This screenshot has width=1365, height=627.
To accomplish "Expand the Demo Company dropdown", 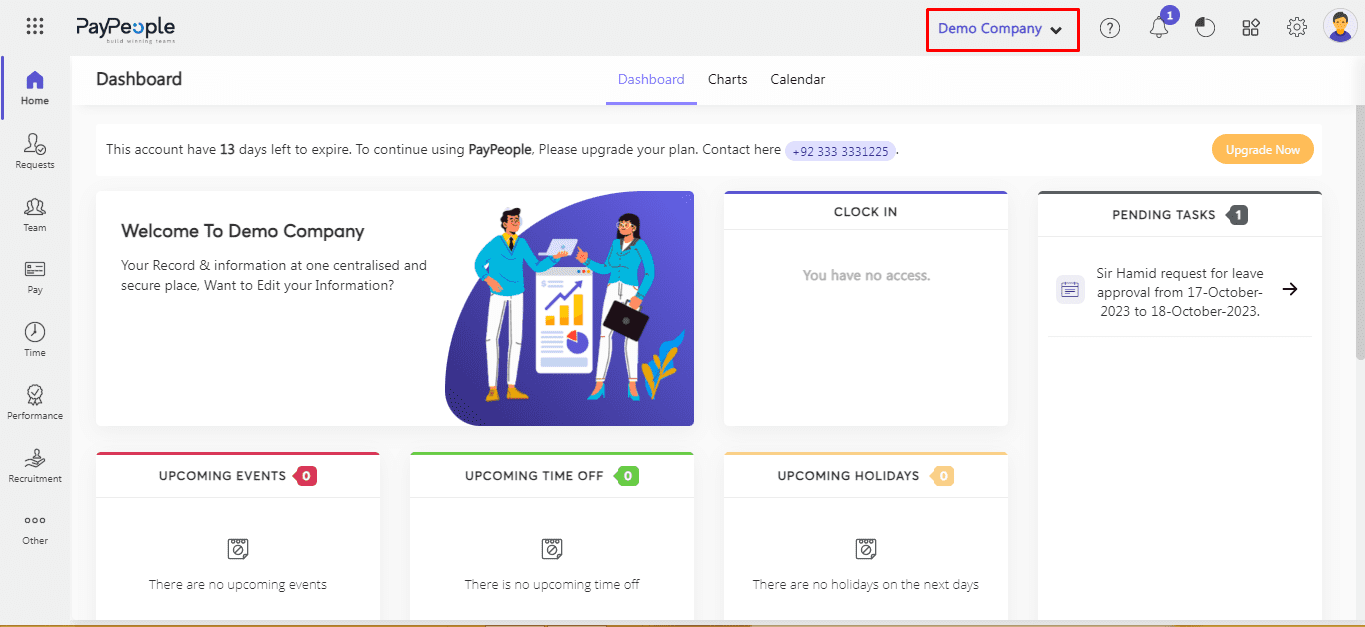I will pos(1001,29).
